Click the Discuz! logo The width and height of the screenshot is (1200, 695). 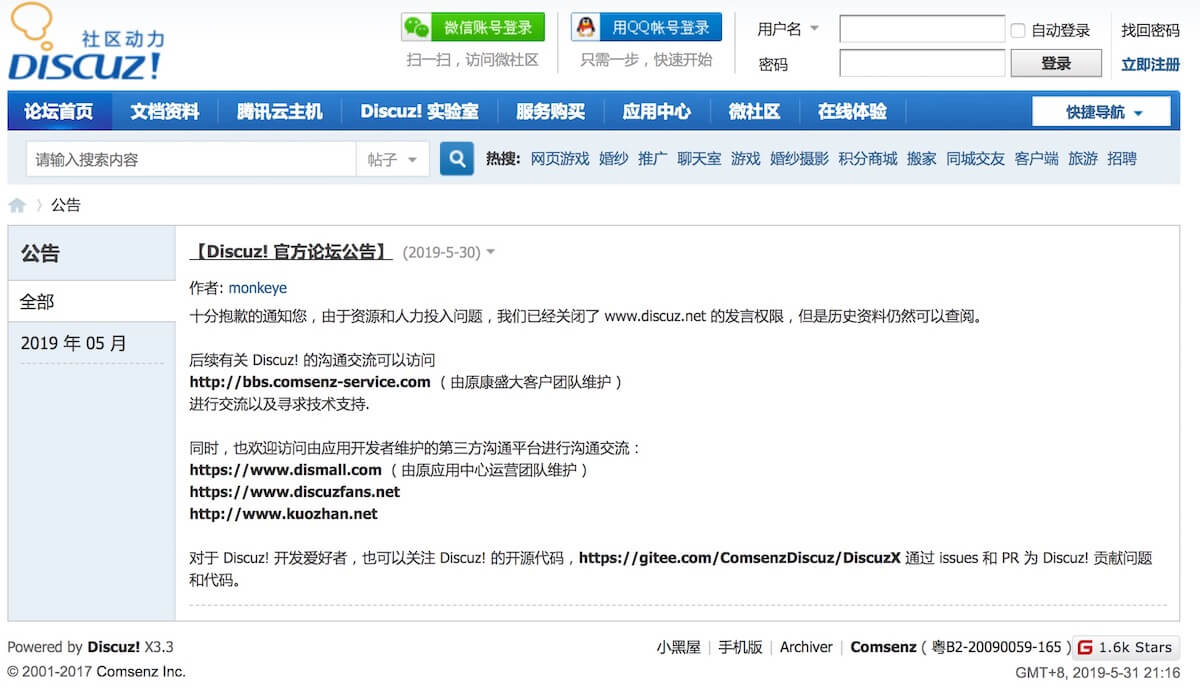86,42
